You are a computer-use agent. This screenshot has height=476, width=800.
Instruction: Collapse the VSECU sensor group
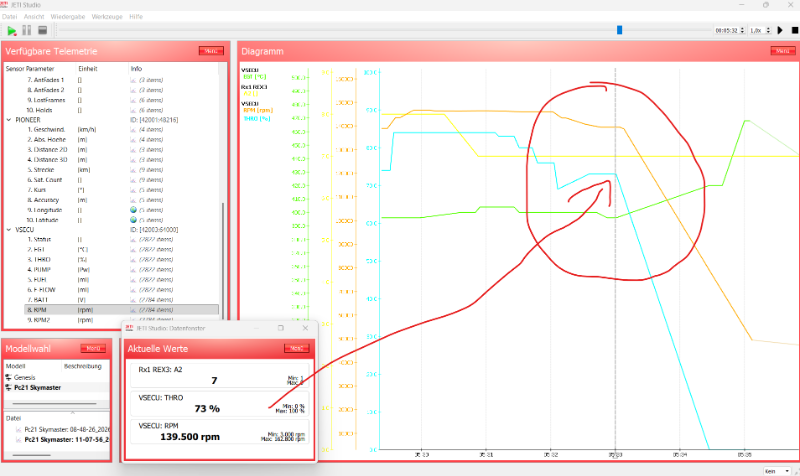point(9,230)
